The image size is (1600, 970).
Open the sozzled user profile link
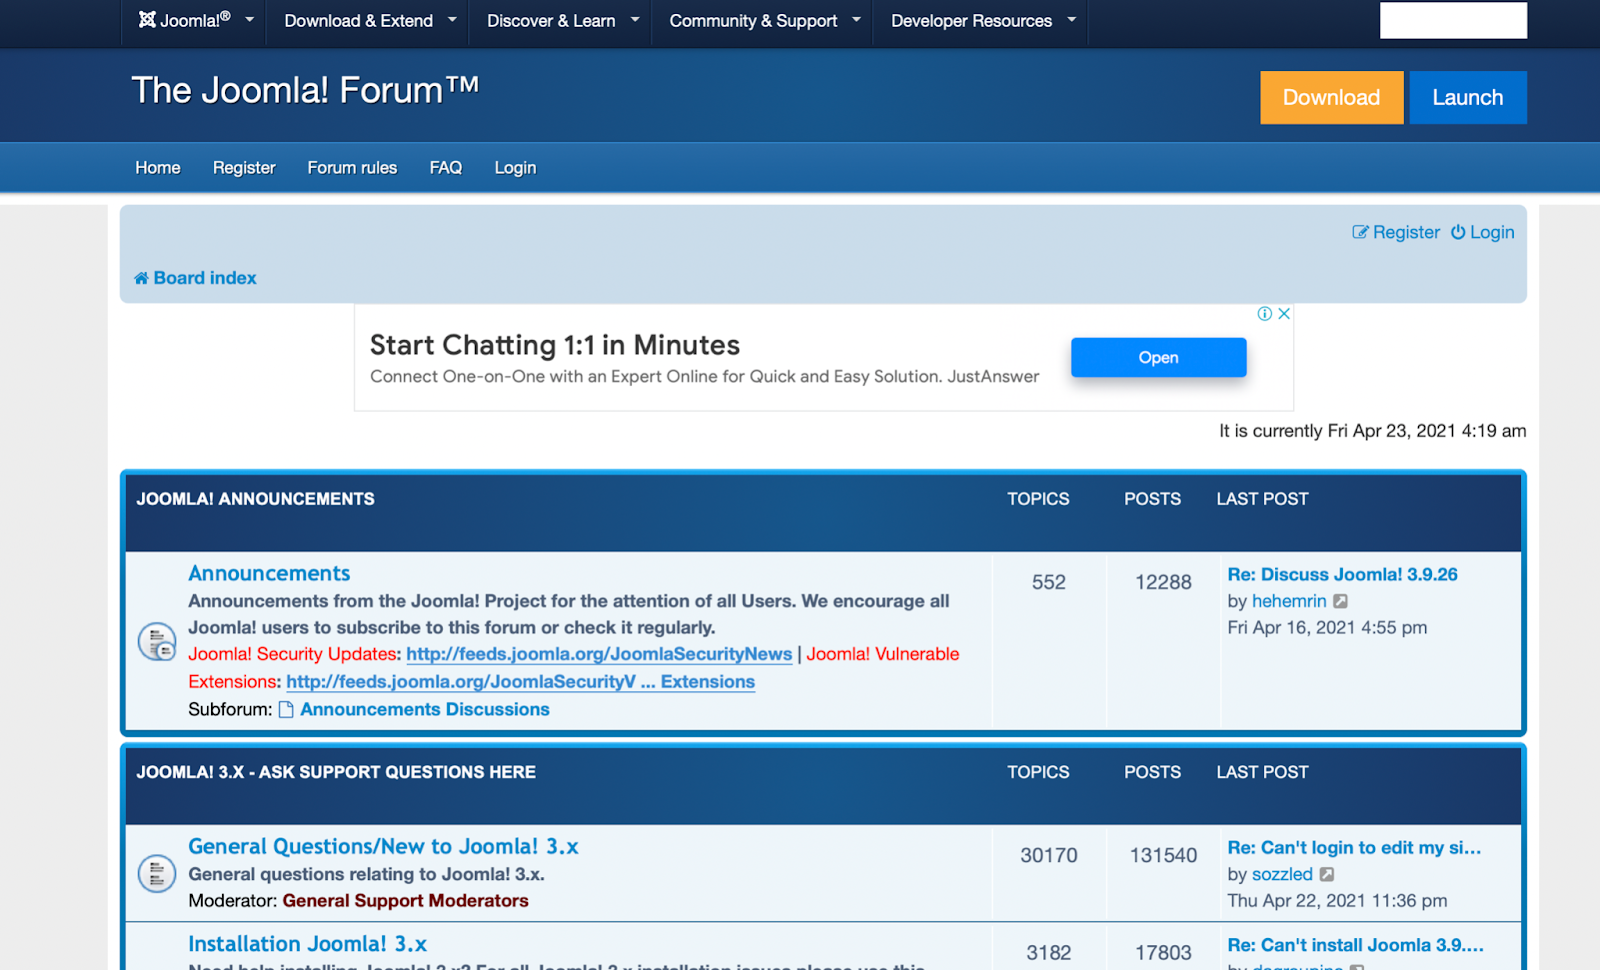coord(1282,874)
